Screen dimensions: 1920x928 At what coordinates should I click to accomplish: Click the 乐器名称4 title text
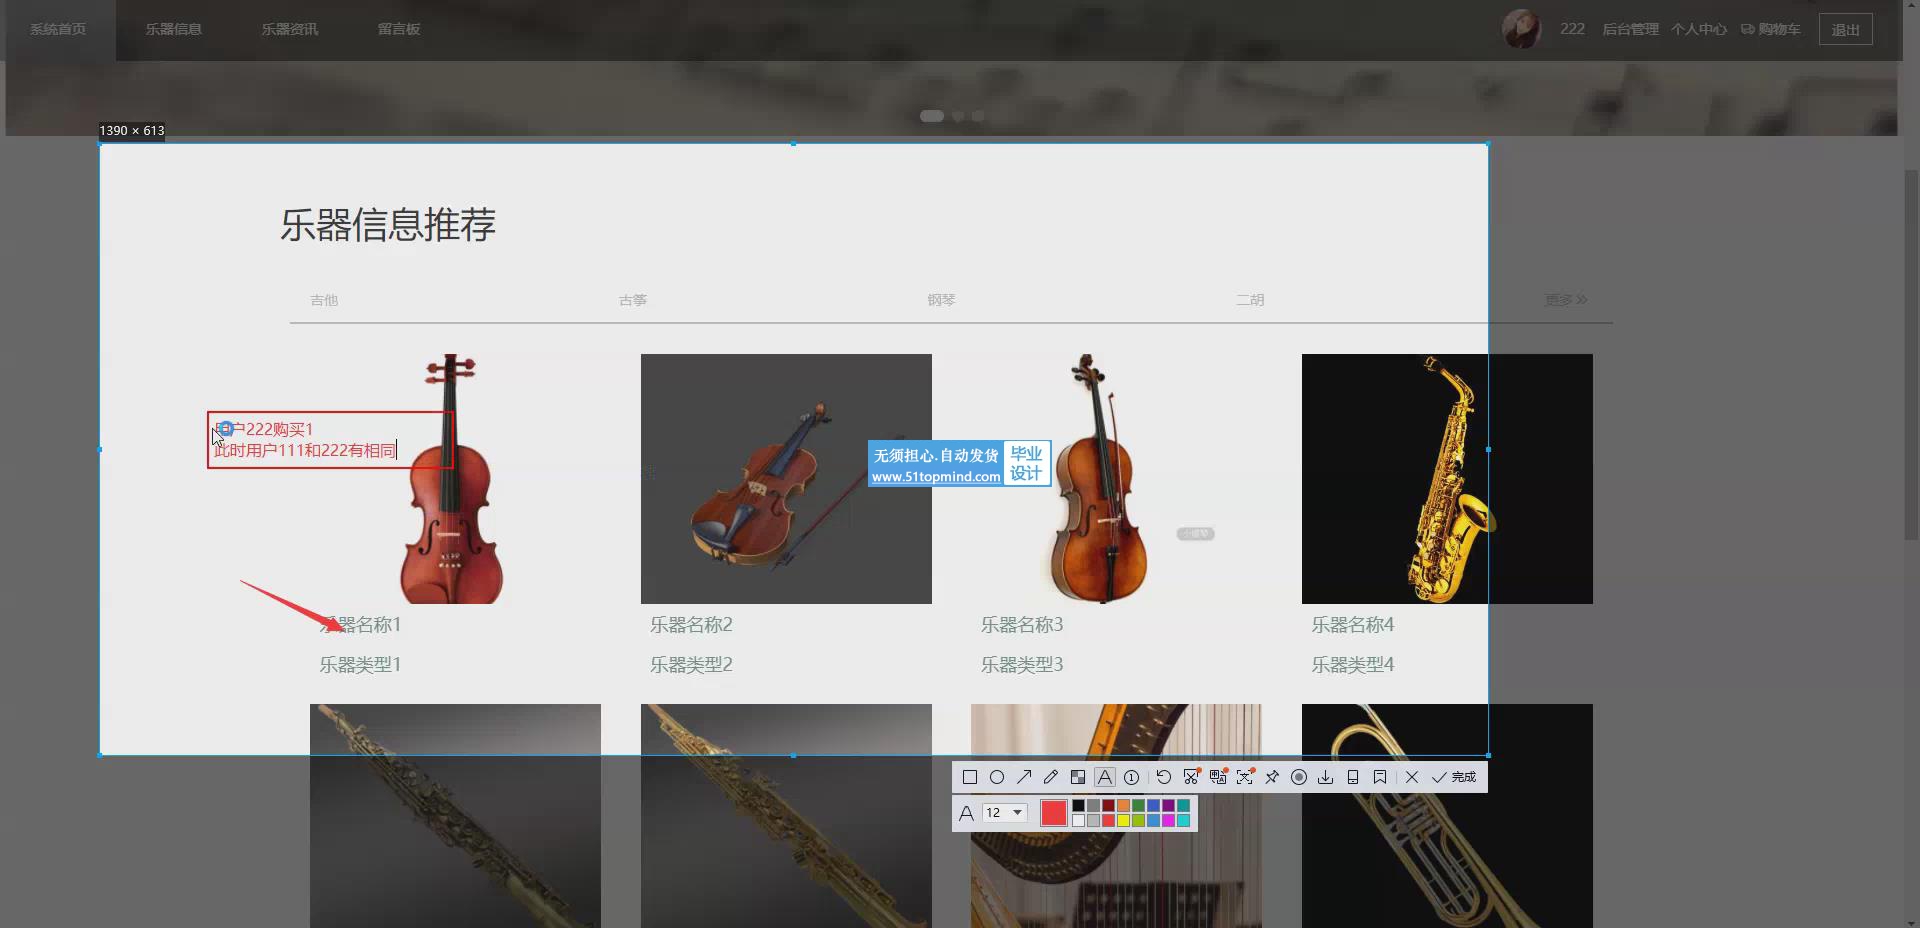pyautogui.click(x=1353, y=625)
